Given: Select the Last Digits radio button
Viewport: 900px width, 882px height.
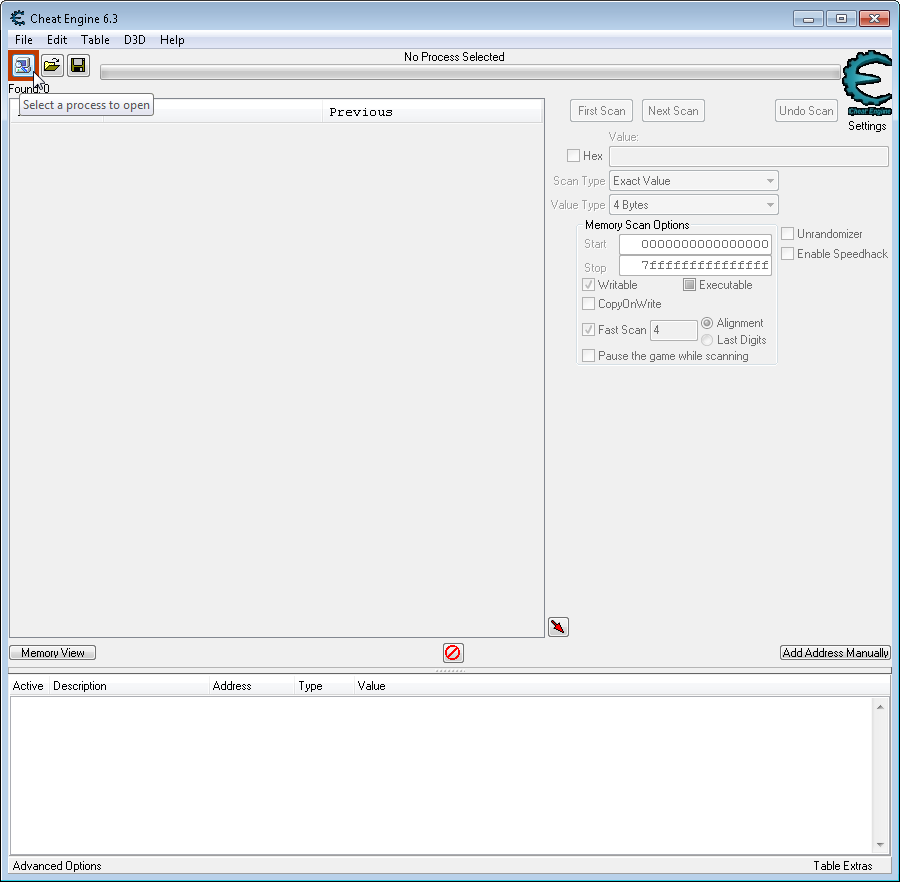Looking at the screenshot, I should coord(707,340).
